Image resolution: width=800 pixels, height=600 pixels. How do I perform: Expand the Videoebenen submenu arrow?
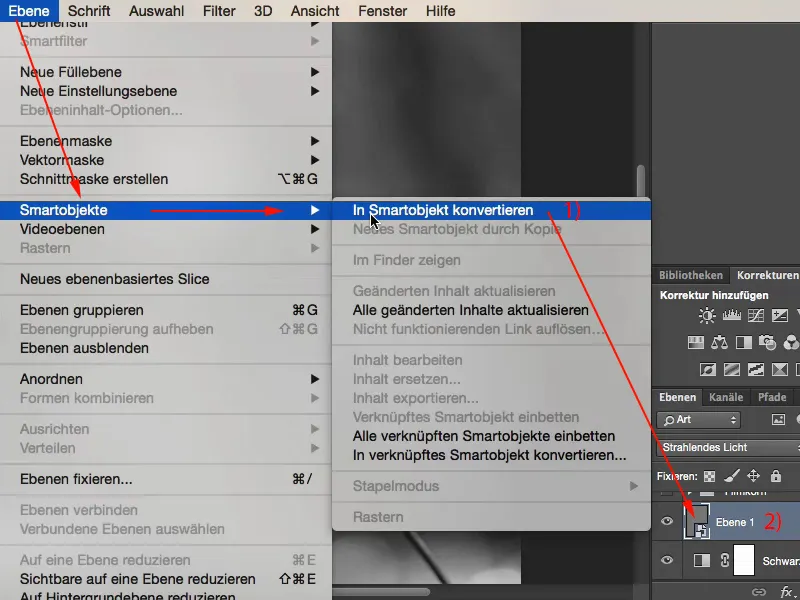315,229
